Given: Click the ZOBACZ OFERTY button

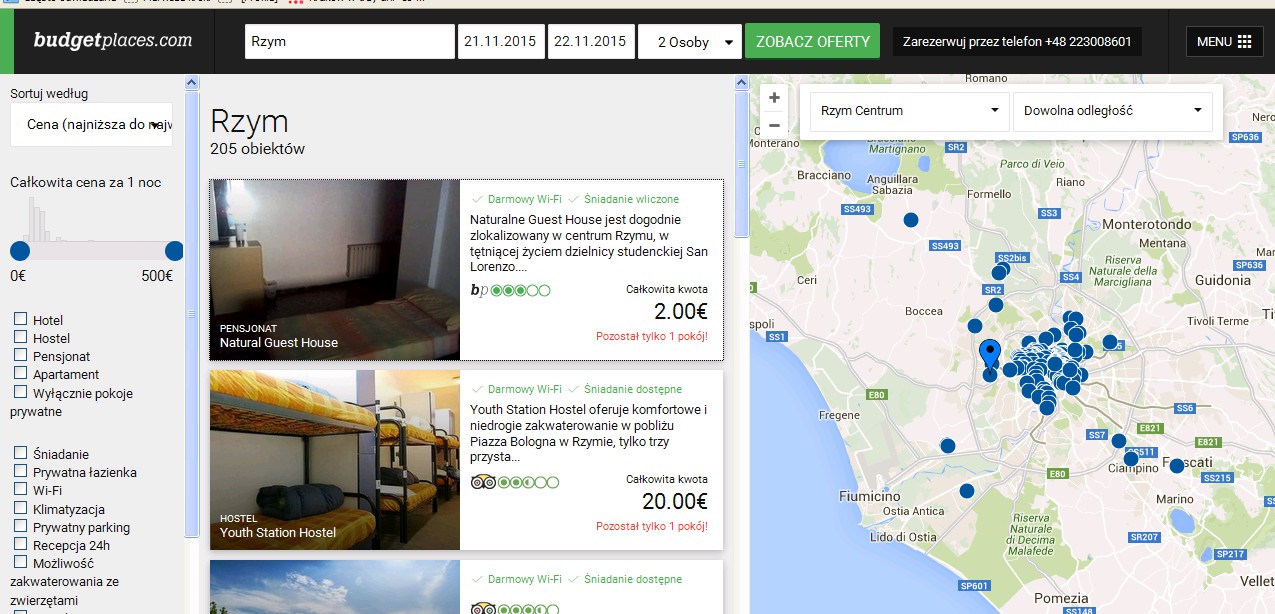Looking at the screenshot, I should coord(812,42).
